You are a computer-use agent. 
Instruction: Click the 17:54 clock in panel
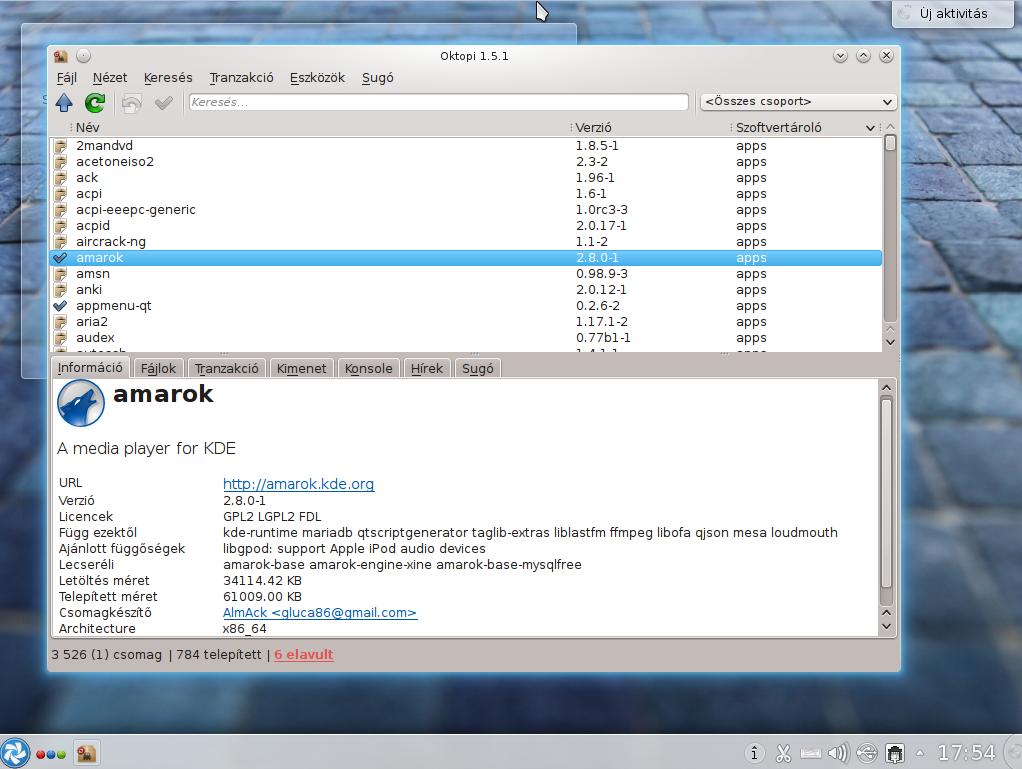[966, 753]
